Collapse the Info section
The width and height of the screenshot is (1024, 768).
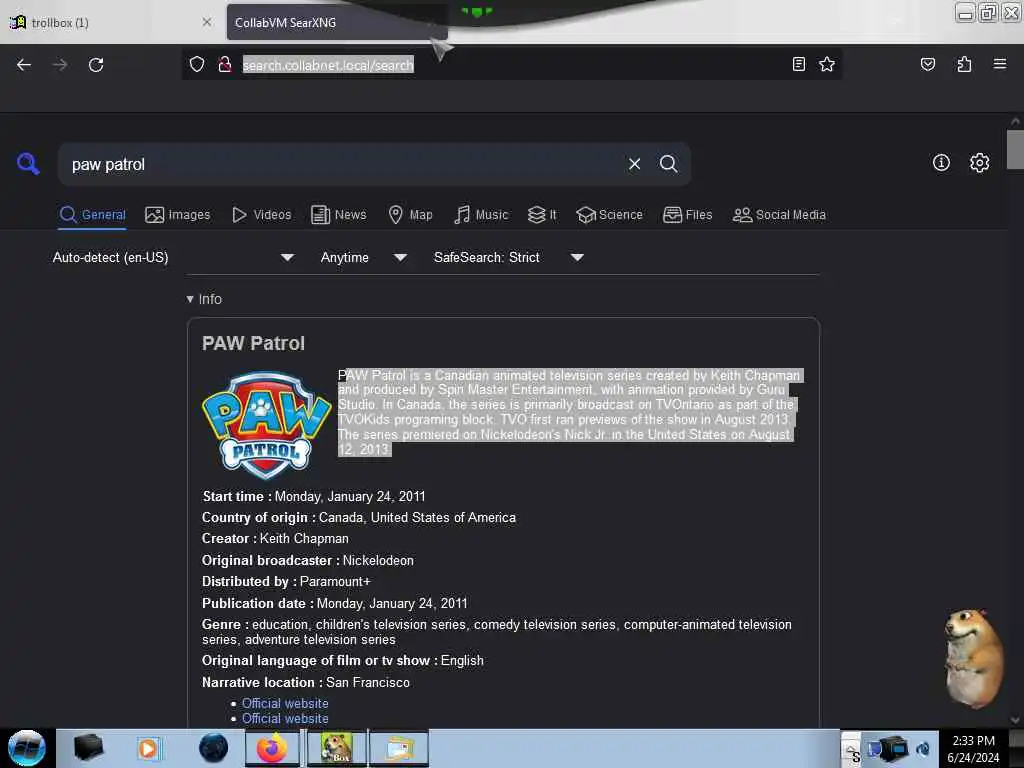[204, 299]
